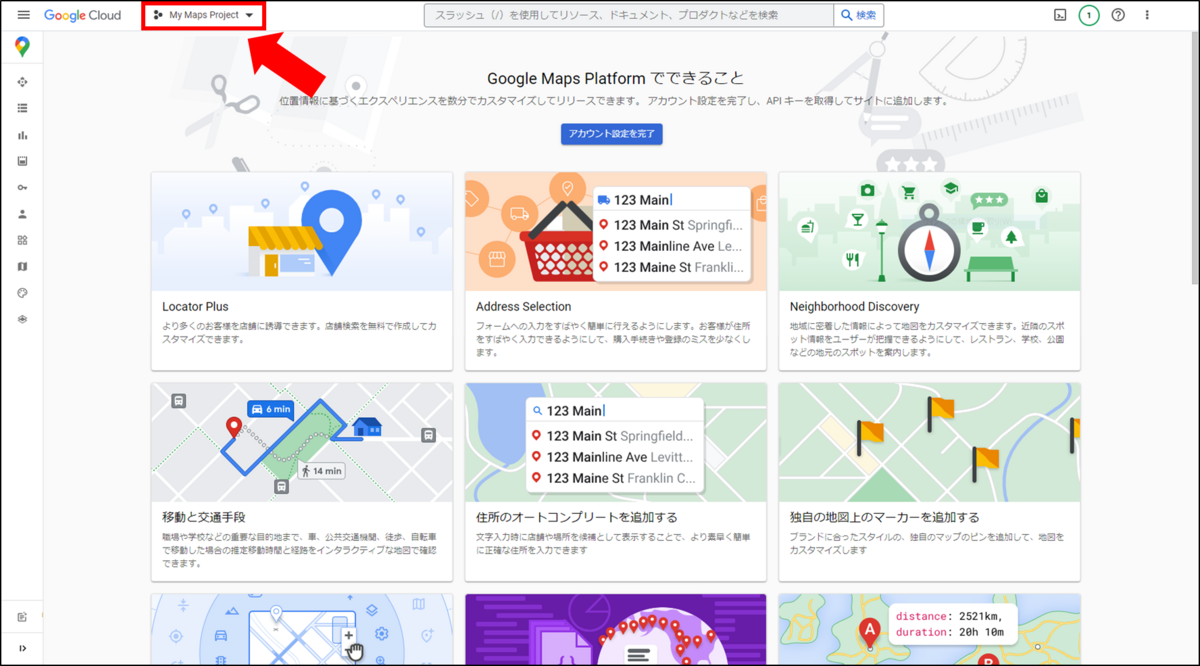Click the 移動と交通手段 card title
The height and width of the screenshot is (666, 1200).
[202, 517]
